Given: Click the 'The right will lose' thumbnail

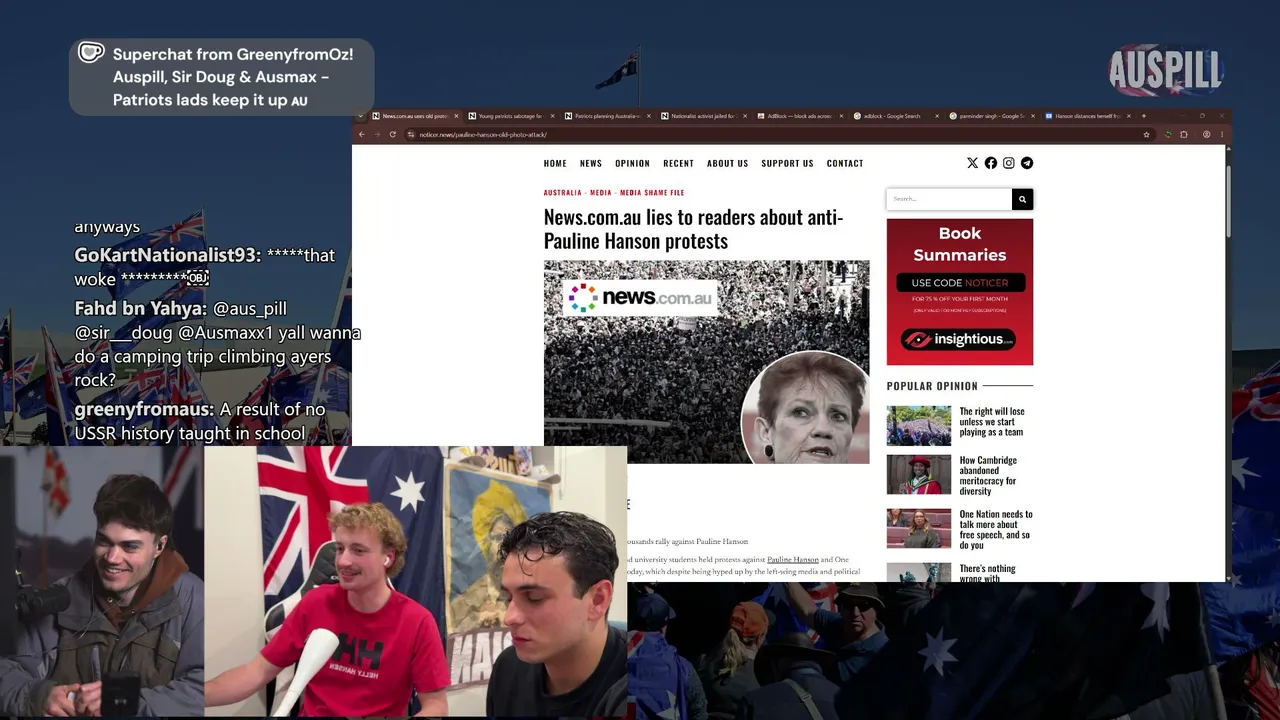Looking at the screenshot, I should [919, 425].
